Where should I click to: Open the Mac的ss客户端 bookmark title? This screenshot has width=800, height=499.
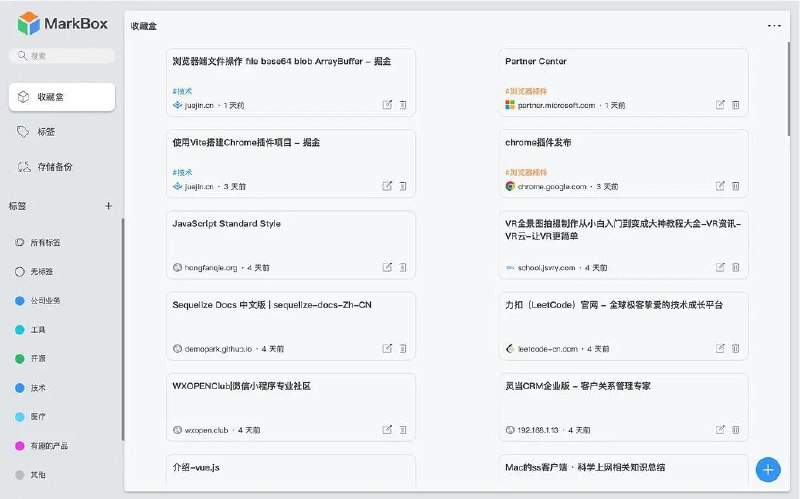click(x=585, y=467)
